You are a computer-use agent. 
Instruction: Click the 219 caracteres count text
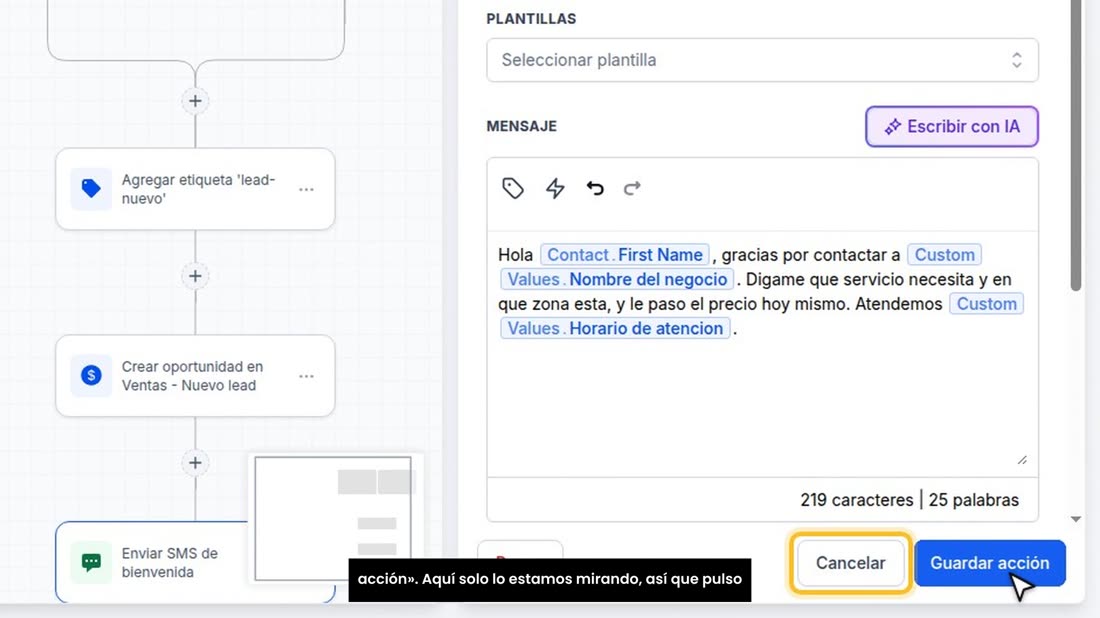tap(857, 500)
